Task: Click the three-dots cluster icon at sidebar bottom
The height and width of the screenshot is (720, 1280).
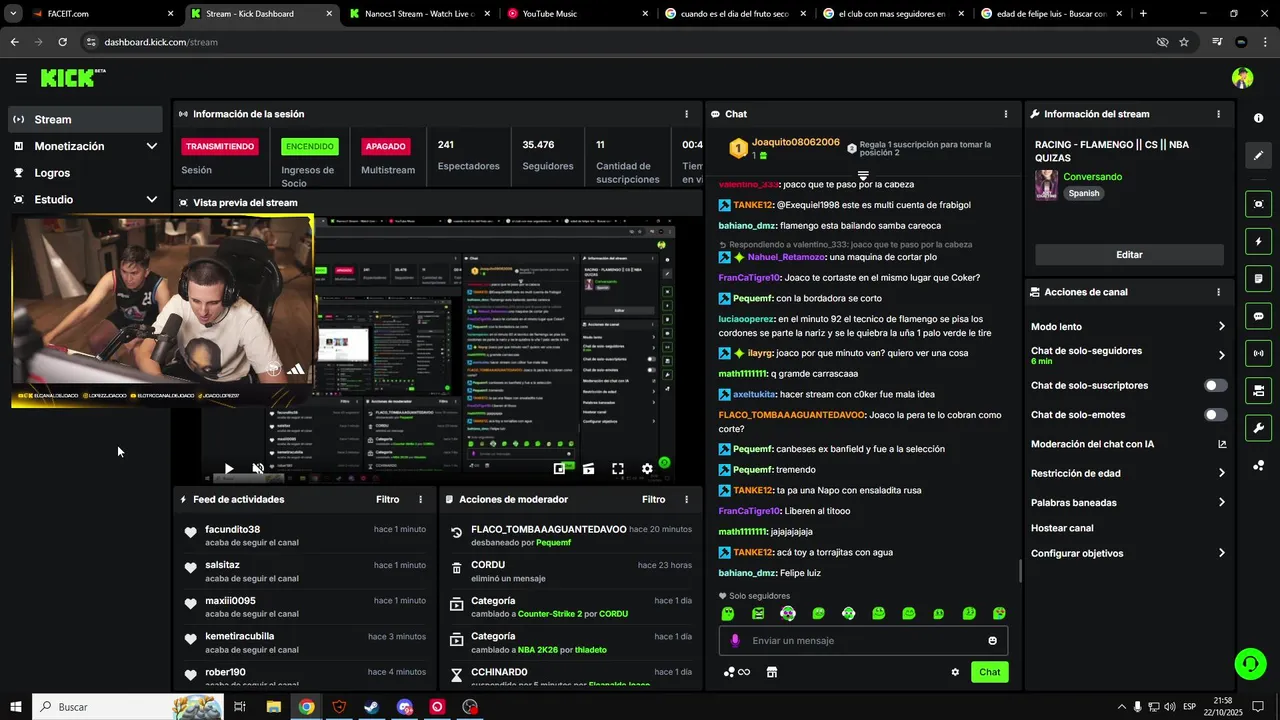Action: click(1258, 466)
